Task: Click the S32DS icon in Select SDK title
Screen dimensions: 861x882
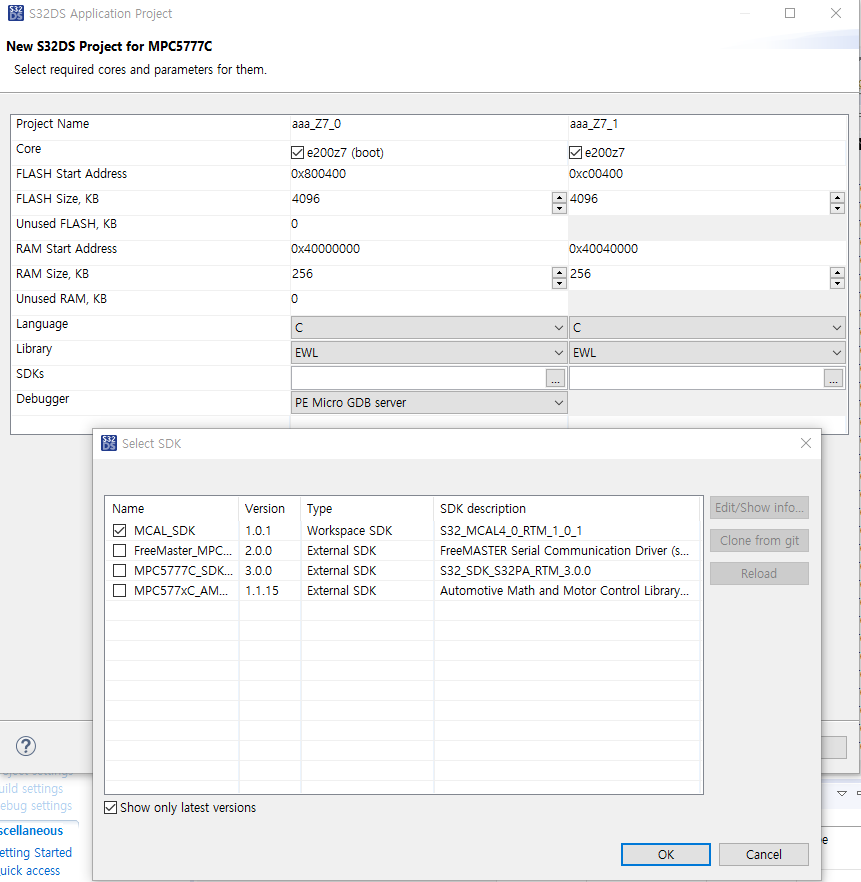Action: click(x=109, y=443)
